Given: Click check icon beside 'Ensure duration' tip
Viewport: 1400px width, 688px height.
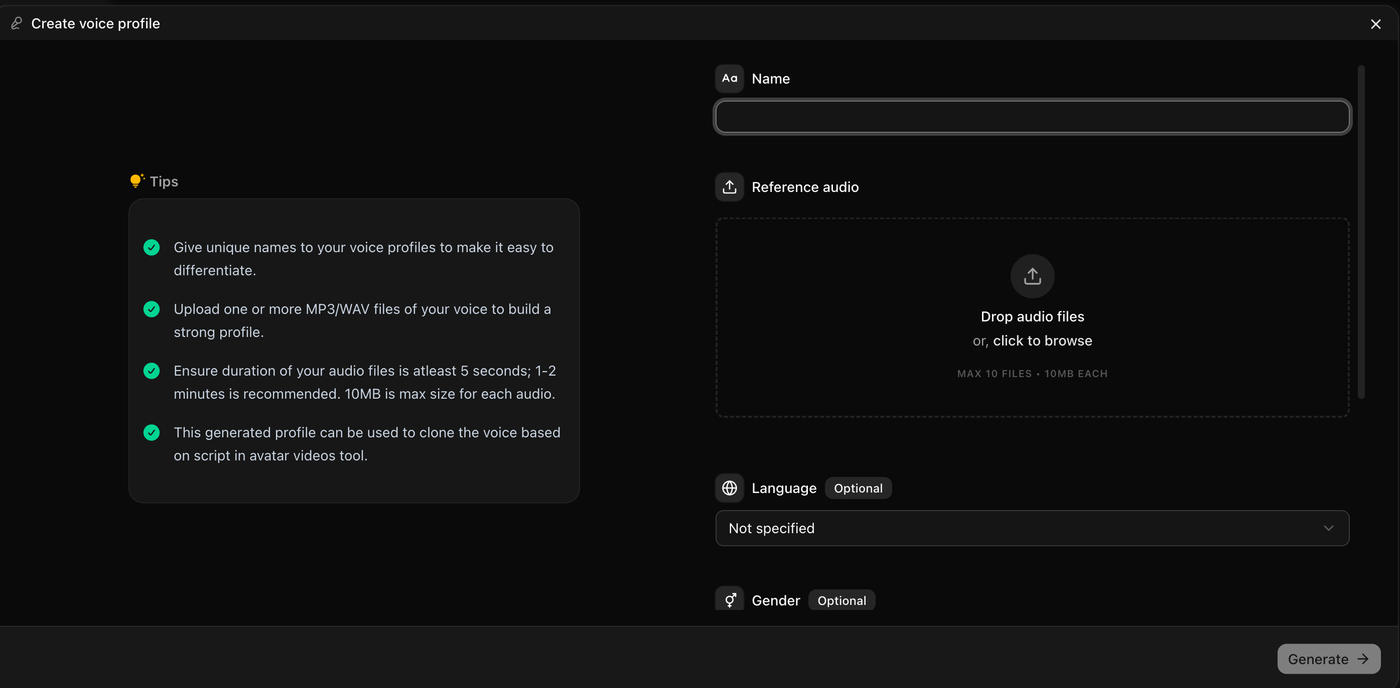Looking at the screenshot, I should pyautogui.click(x=151, y=371).
